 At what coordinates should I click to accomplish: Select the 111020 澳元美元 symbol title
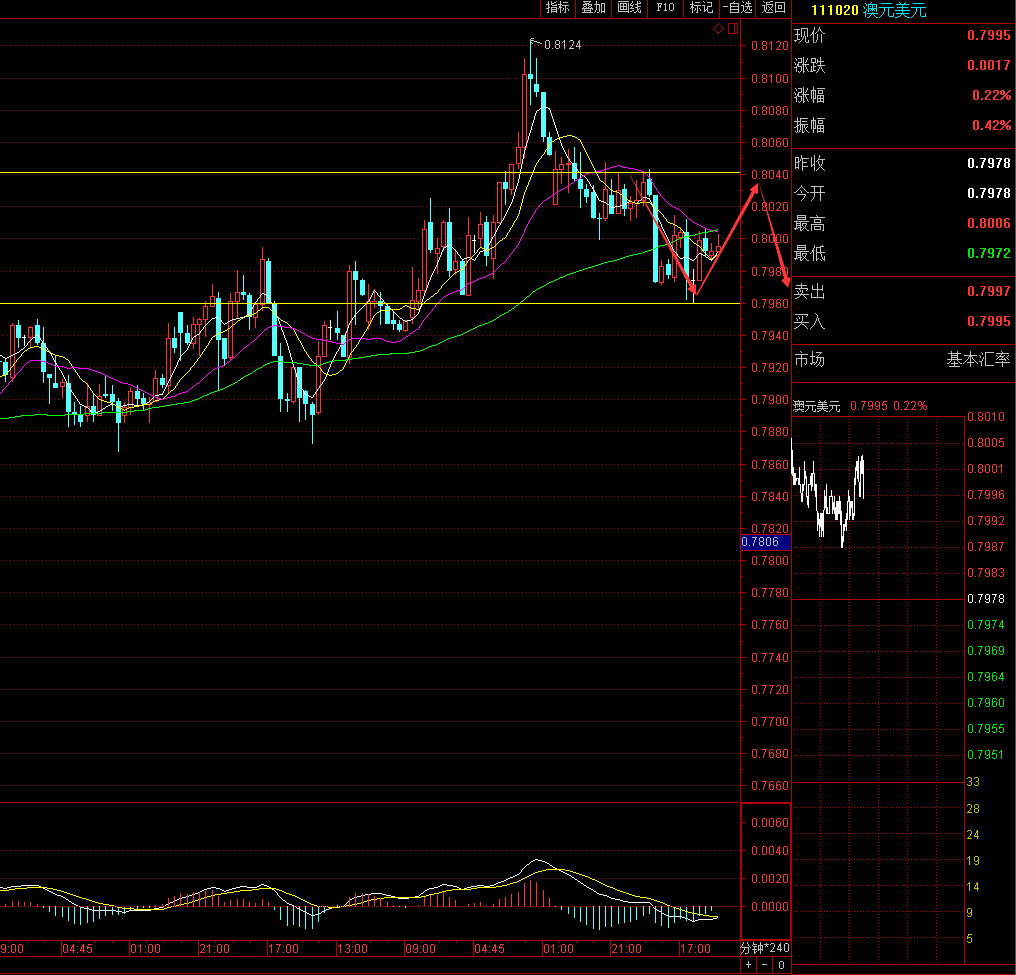tap(868, 10)
